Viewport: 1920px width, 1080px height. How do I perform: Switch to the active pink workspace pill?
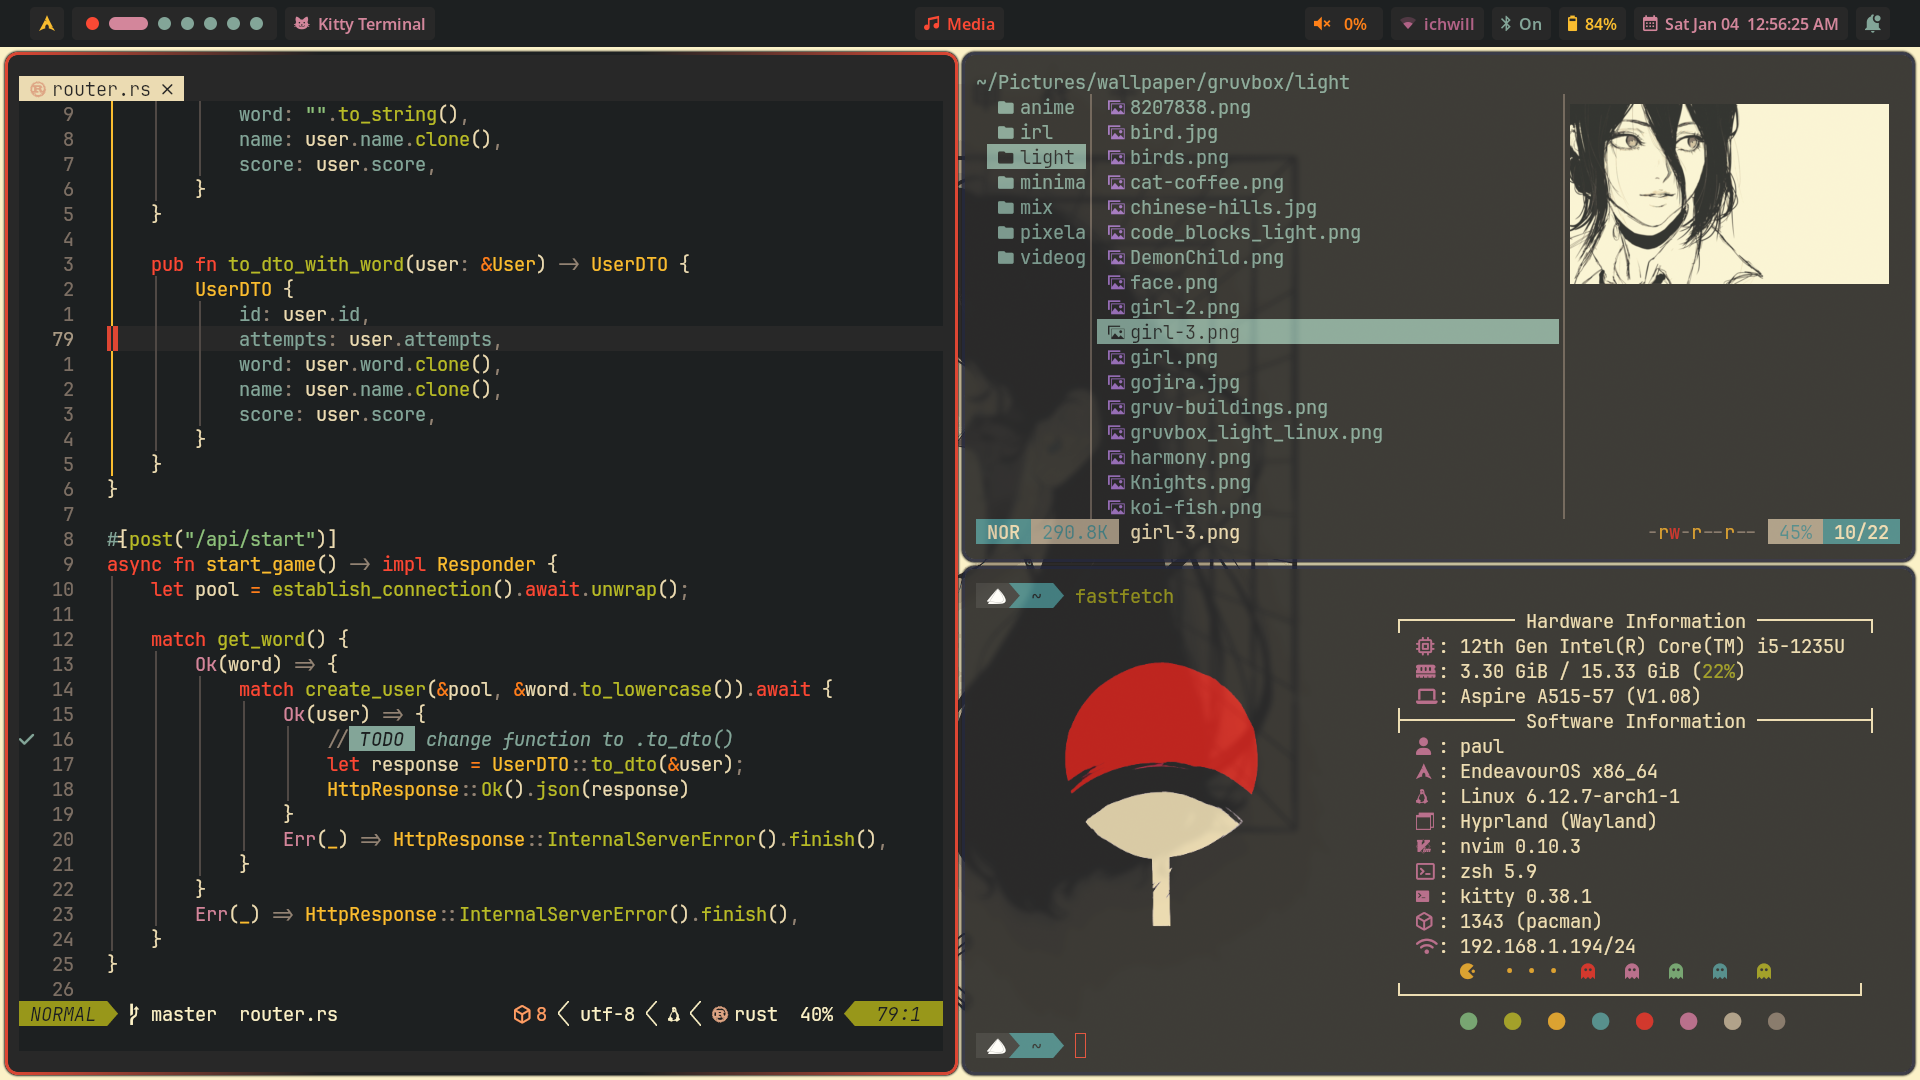(x=128, y=23)
